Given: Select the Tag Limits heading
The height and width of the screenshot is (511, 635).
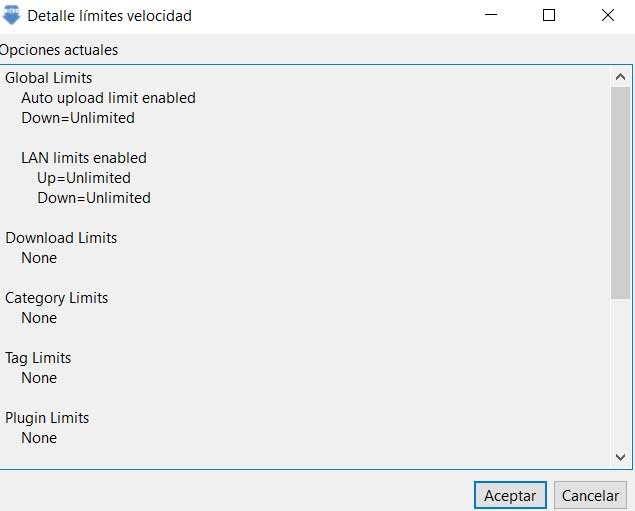Looking at the screenshot, I should pyautogui.click(x=38, y=358).
